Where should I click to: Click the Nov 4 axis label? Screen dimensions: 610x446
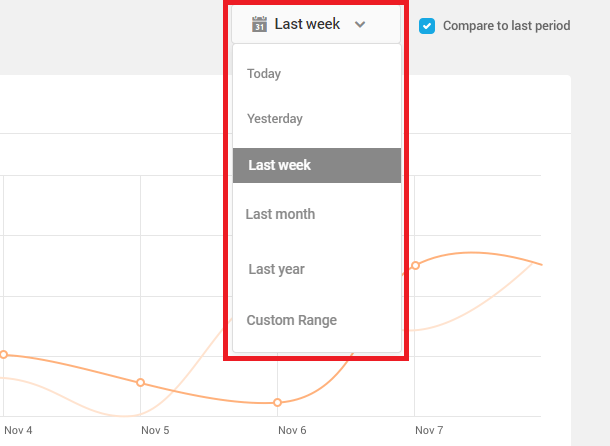click(18, 430)
